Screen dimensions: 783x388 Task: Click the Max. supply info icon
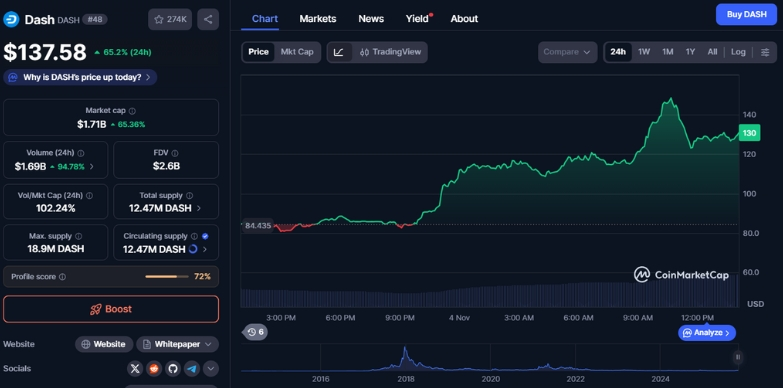(x=78, y=236)
